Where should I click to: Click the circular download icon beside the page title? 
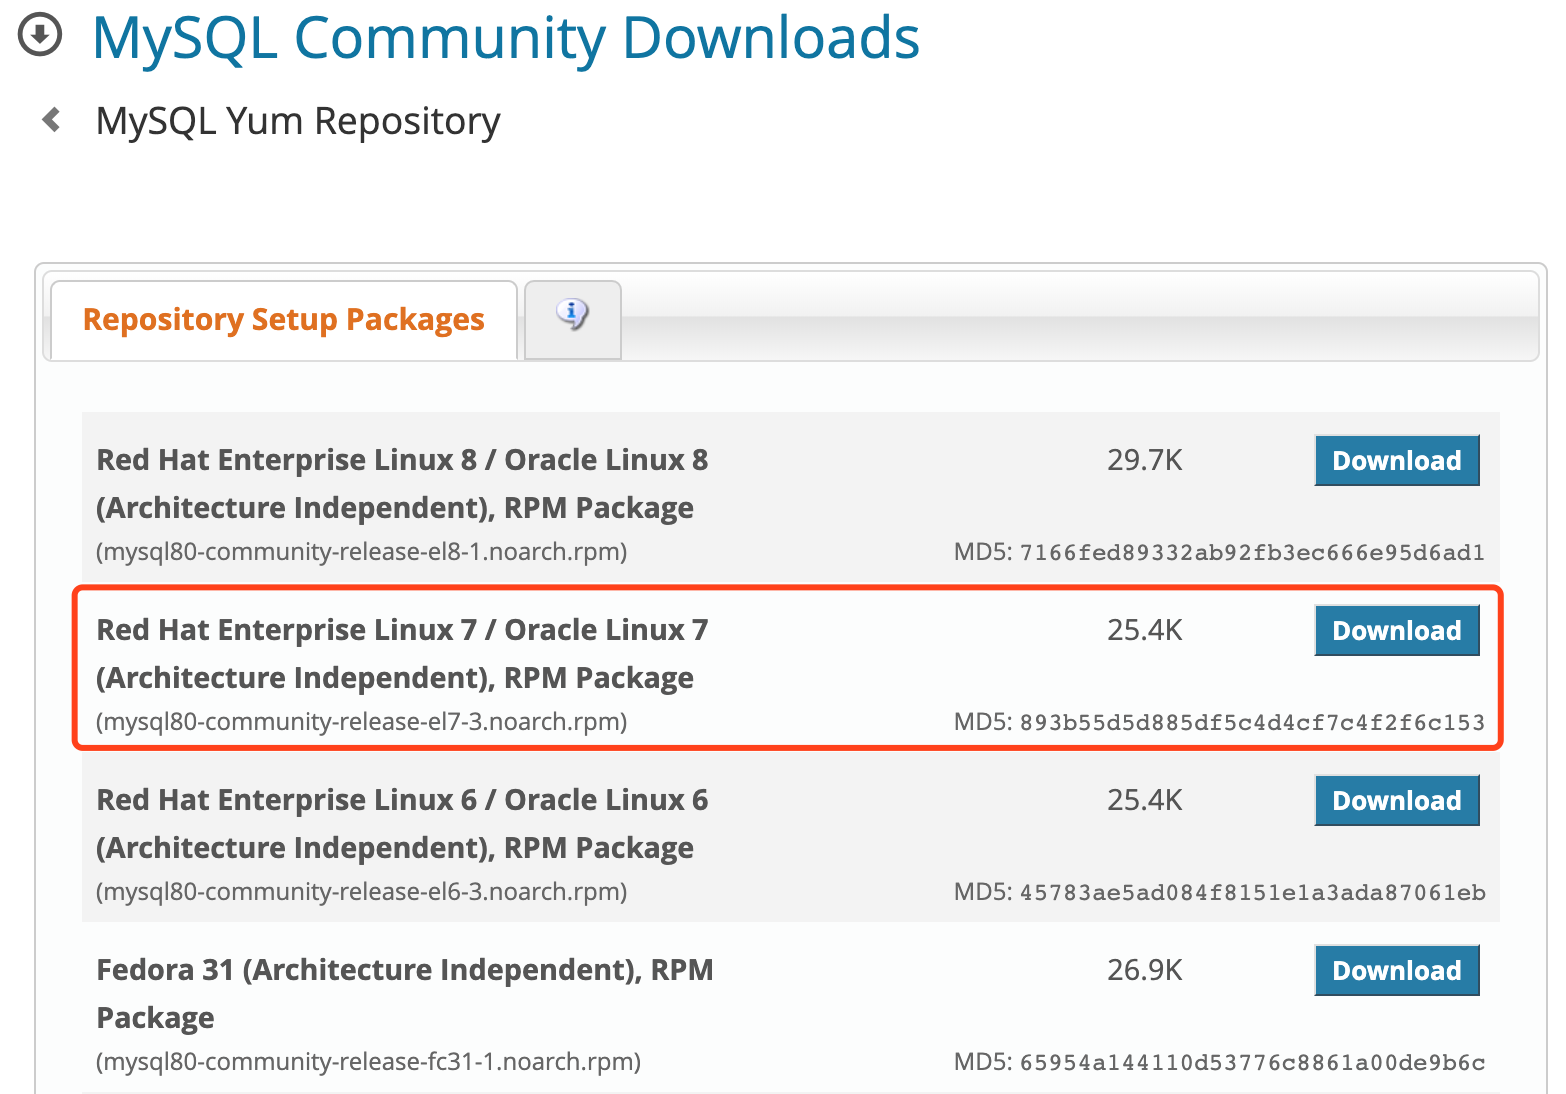coord(40,36)
